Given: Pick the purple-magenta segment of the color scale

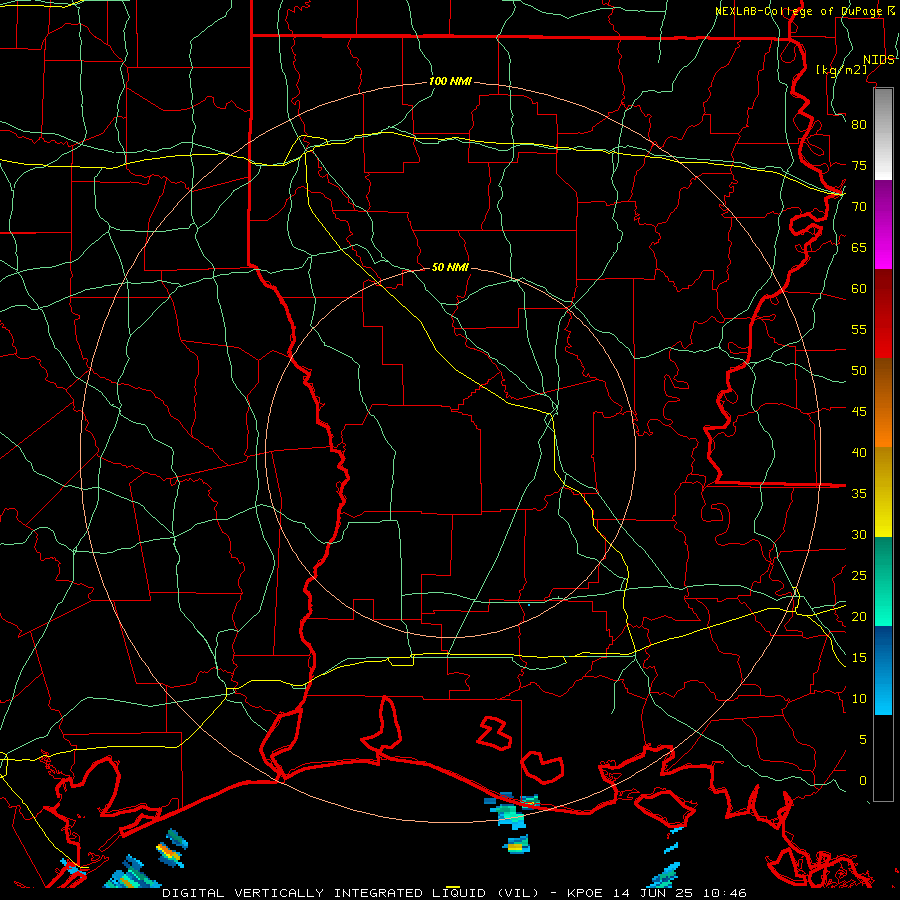Looking at the screenshot, I should coord(883,225).
